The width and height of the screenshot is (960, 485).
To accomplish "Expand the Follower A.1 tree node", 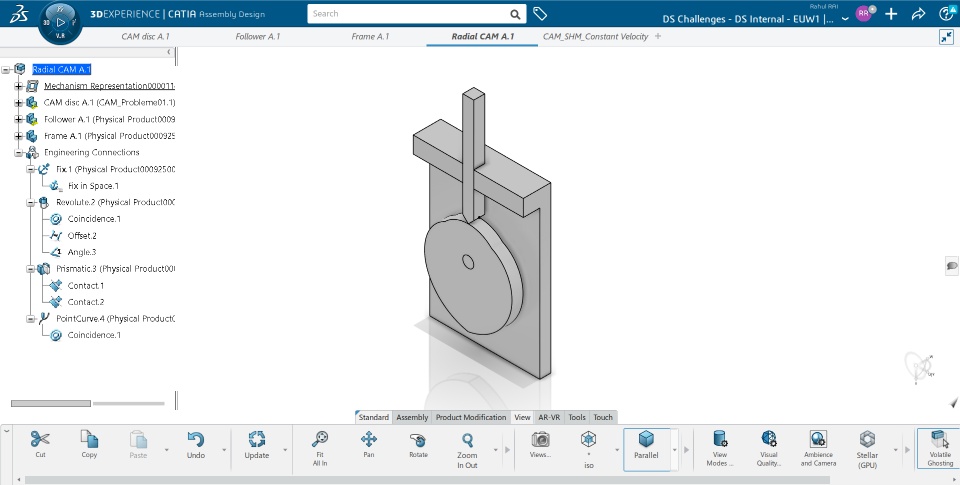I will point(18,119).
